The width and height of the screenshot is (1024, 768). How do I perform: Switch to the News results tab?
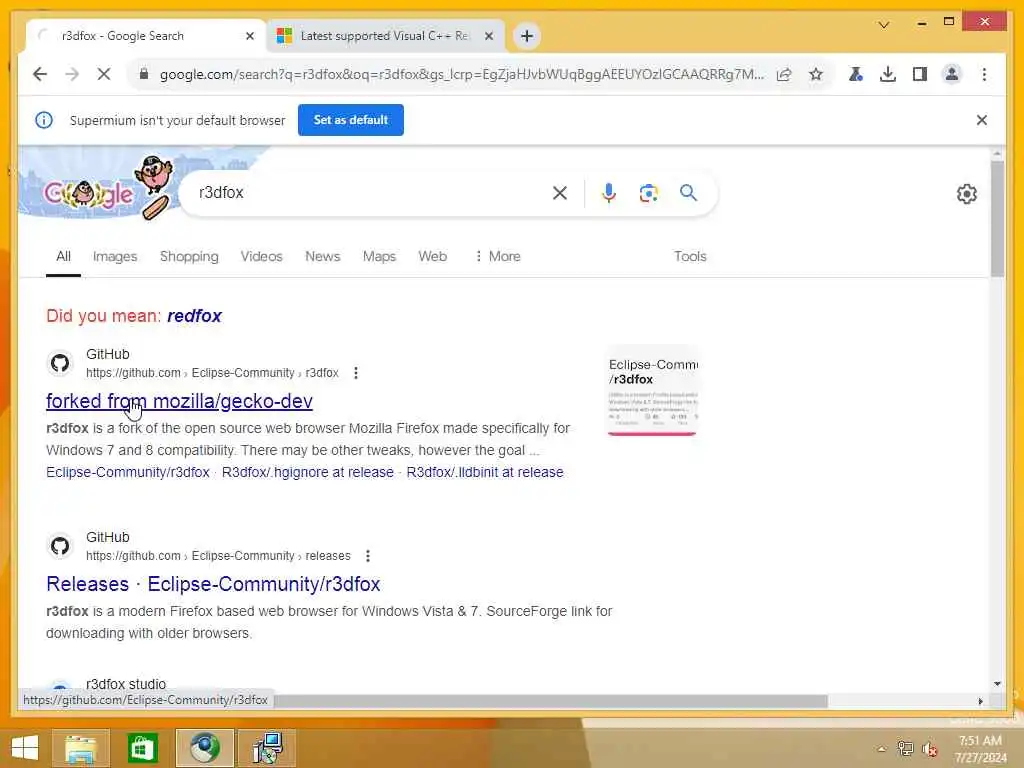[x=323, y=257]
